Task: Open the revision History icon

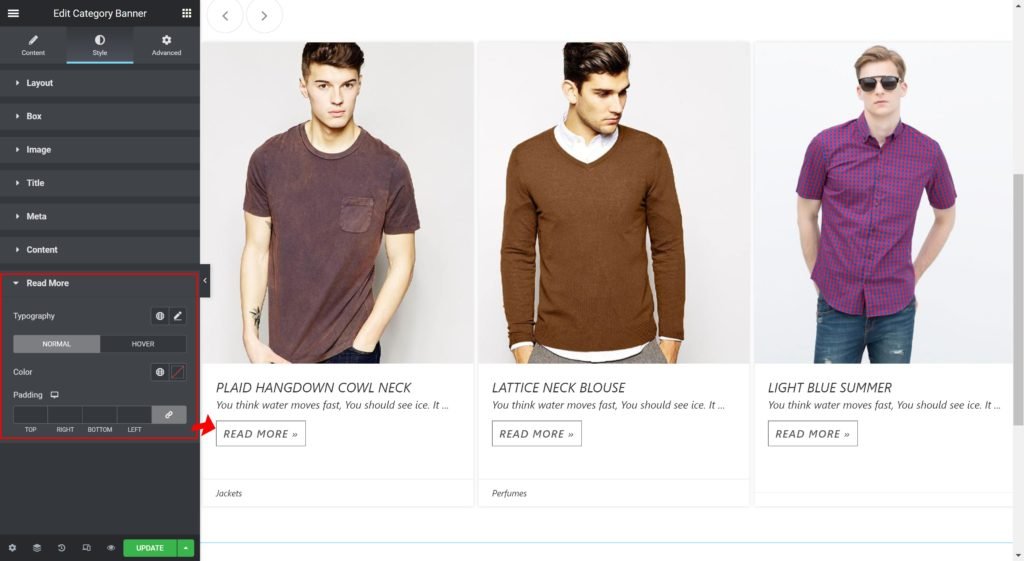Action: tap(62, 548)
